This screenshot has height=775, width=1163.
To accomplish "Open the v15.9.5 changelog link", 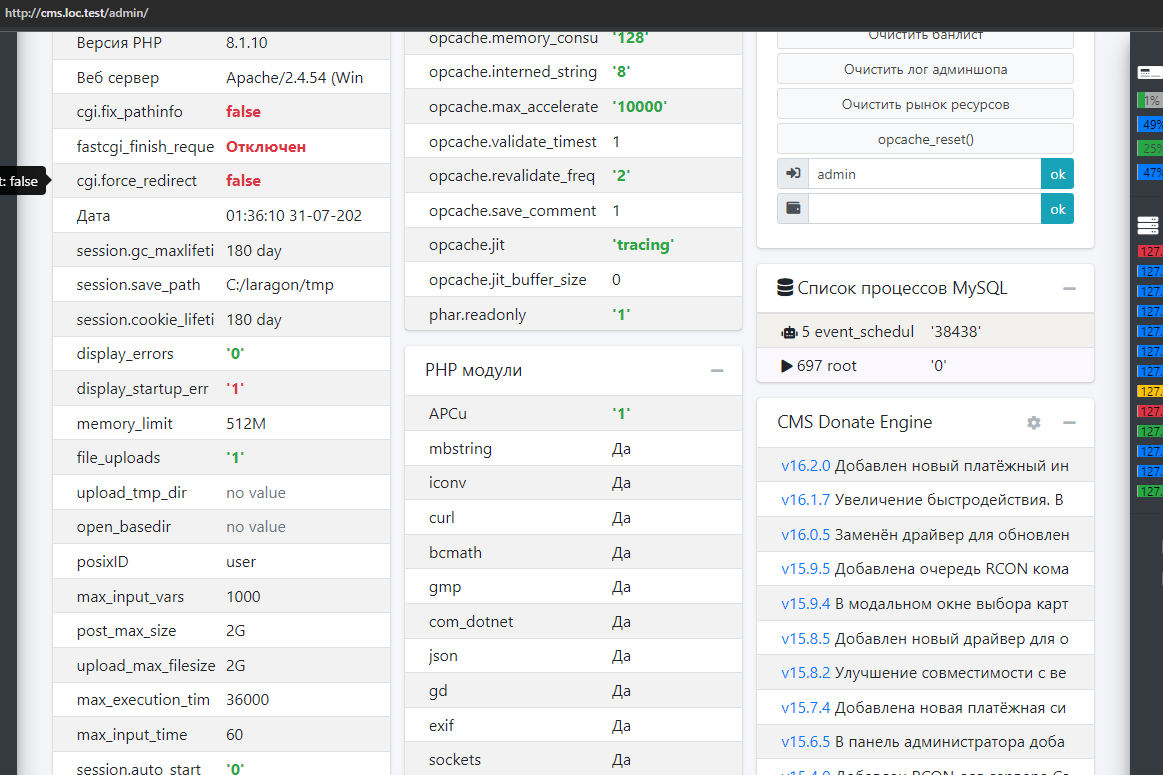I will pyautogui.click(x=806, y=569).
